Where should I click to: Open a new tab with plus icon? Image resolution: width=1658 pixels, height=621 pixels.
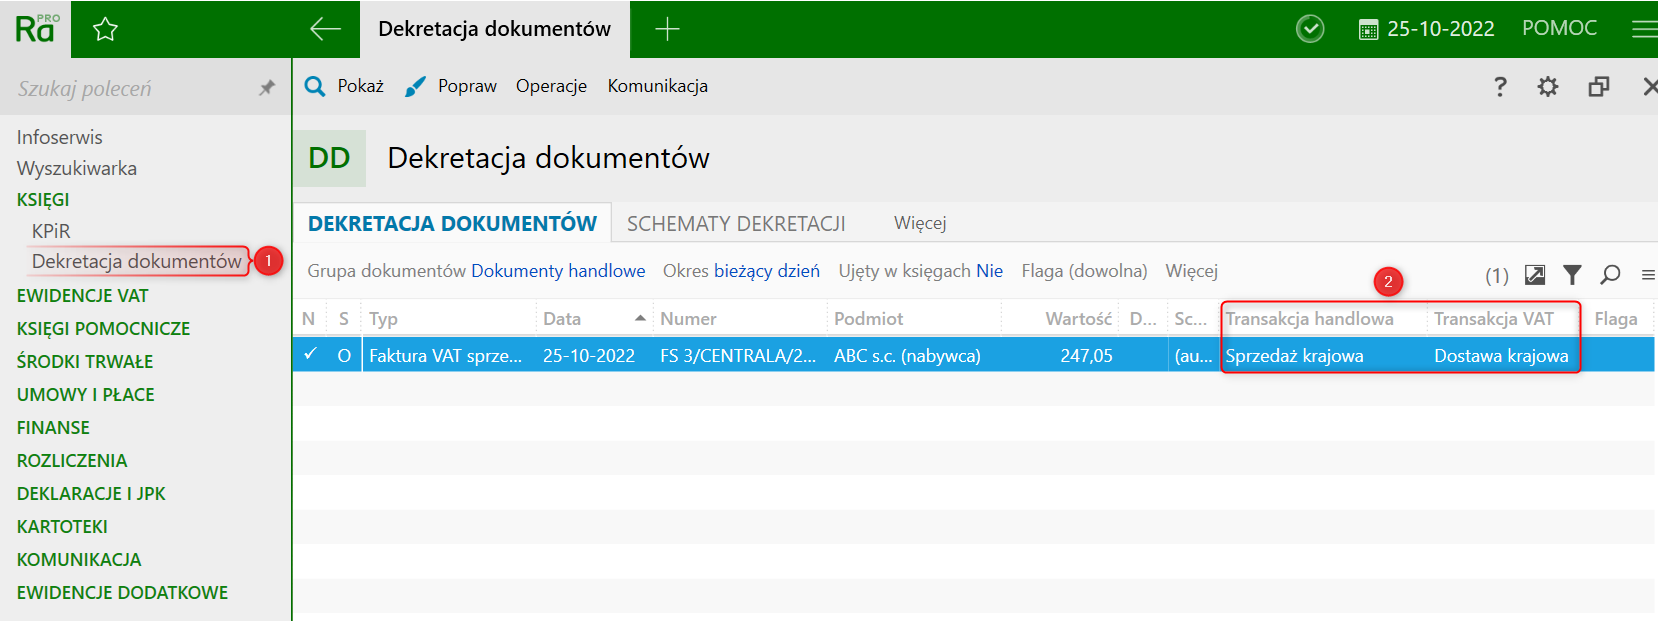(667, 29)
